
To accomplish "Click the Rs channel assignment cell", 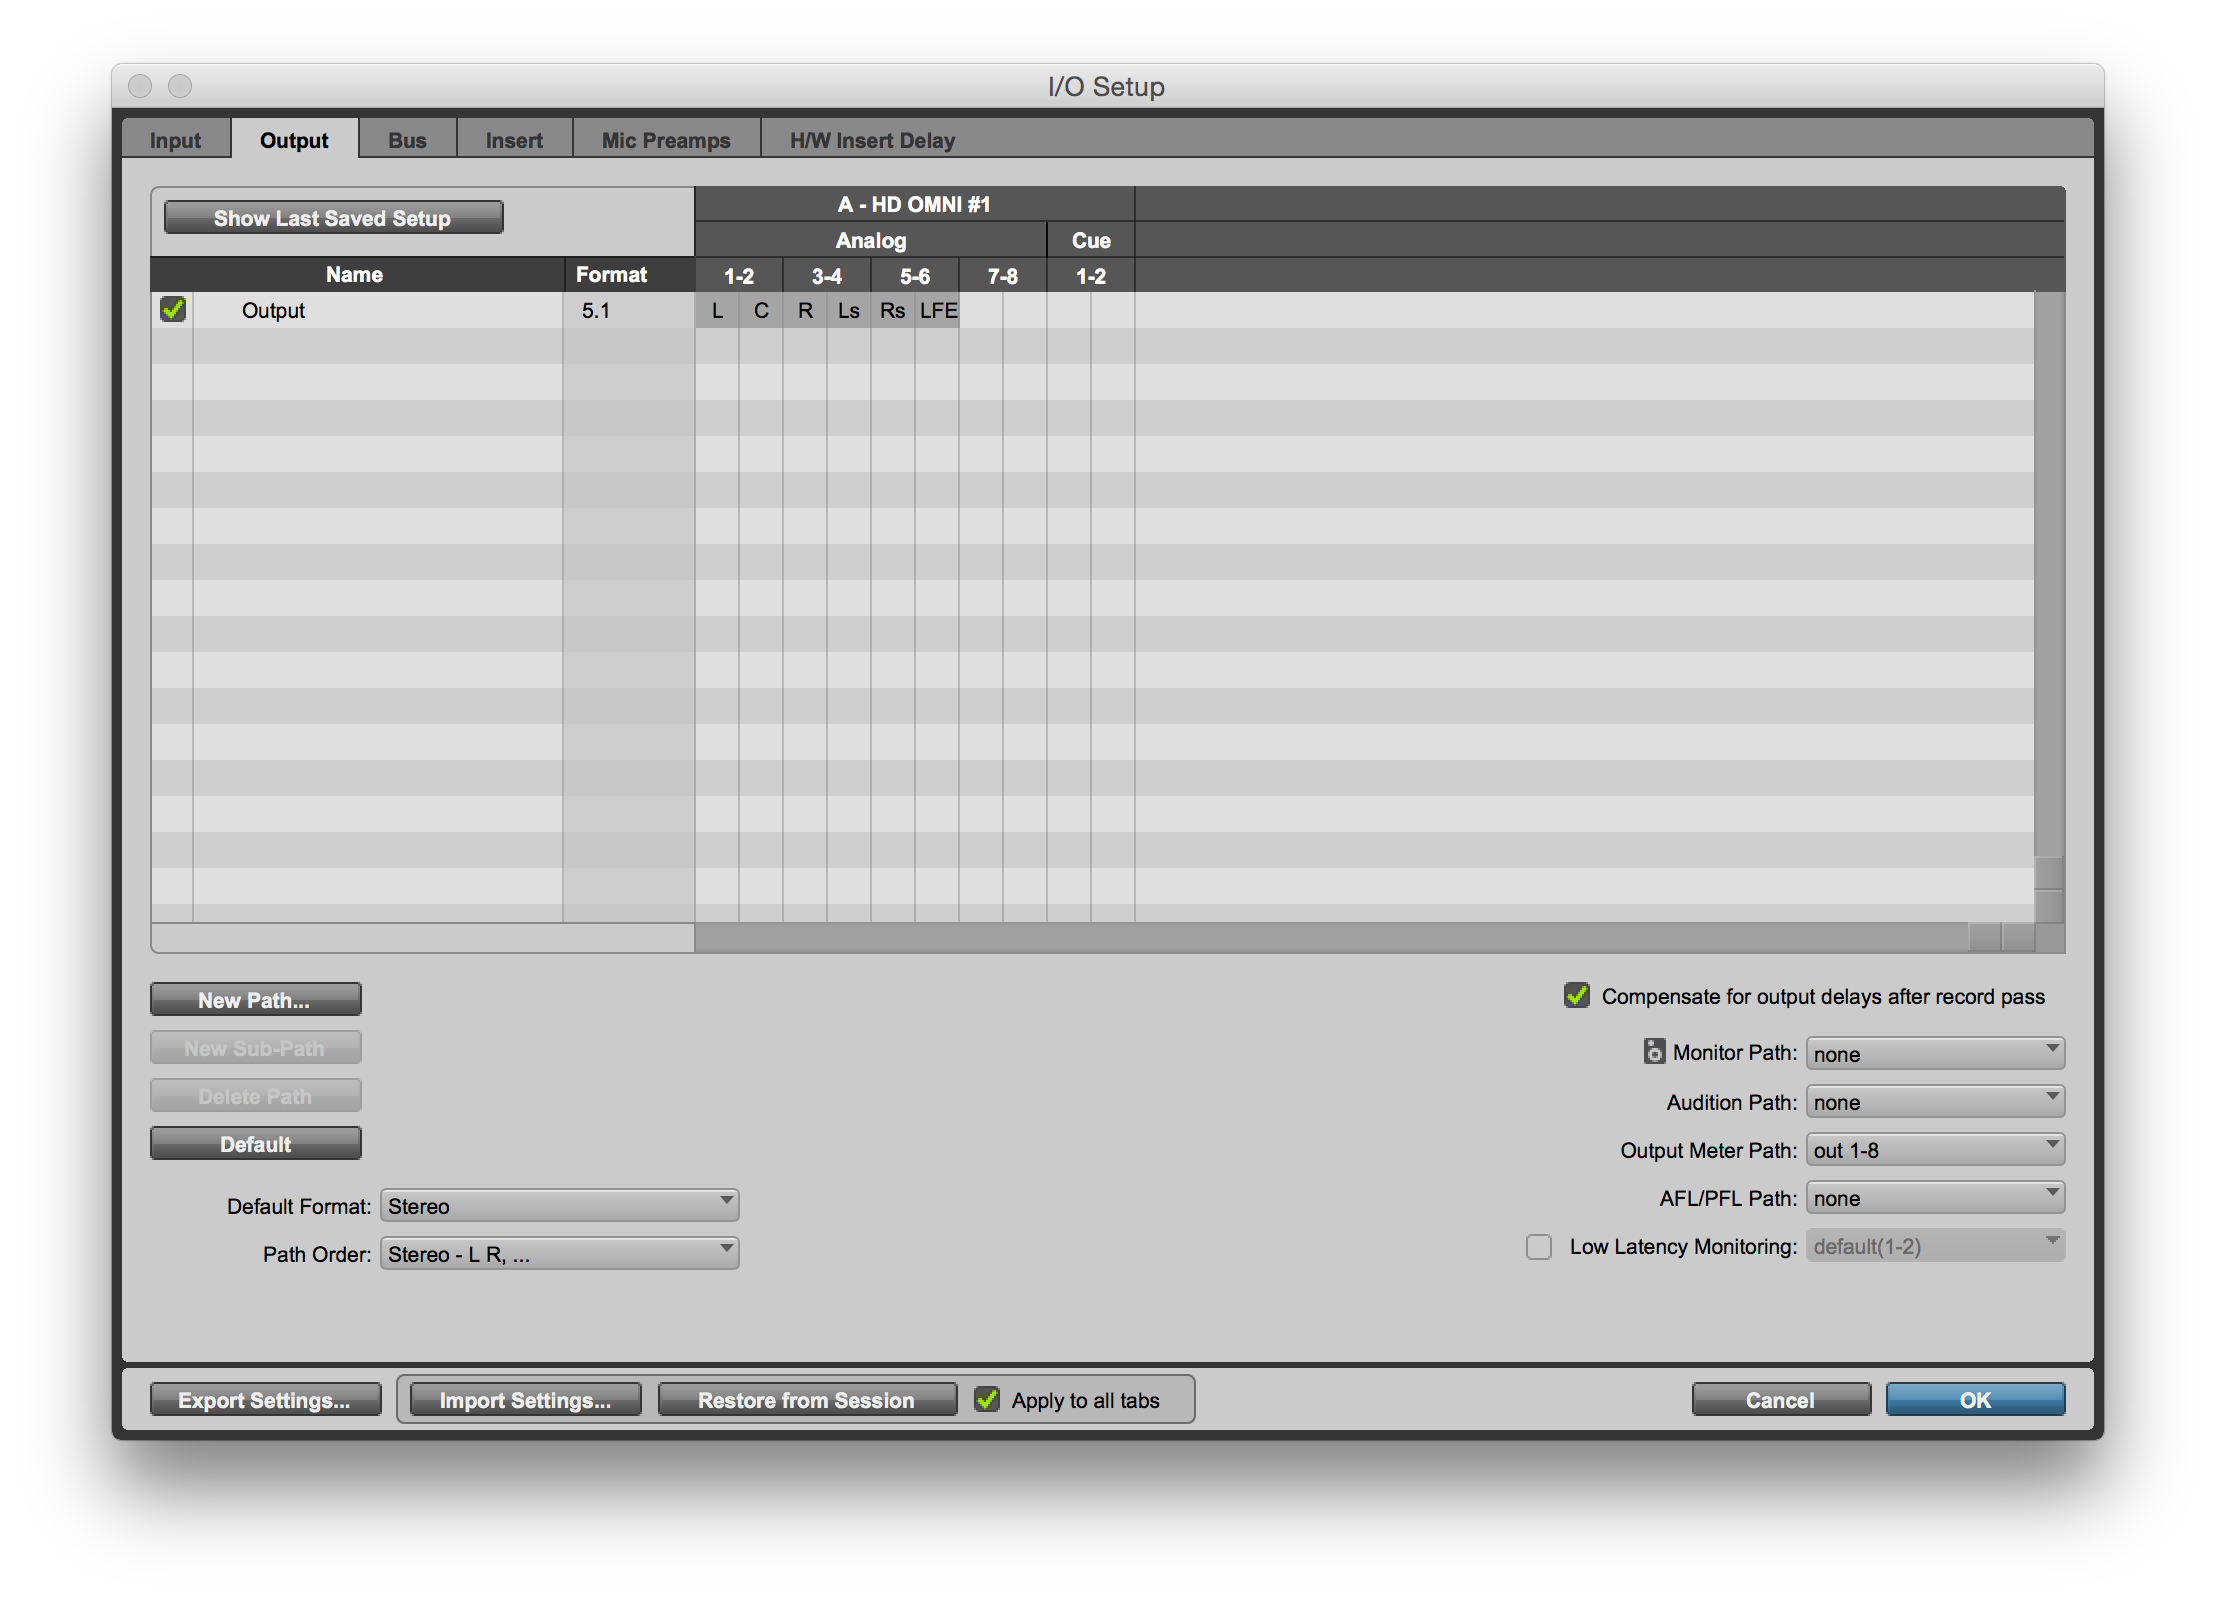I will 892,310.
